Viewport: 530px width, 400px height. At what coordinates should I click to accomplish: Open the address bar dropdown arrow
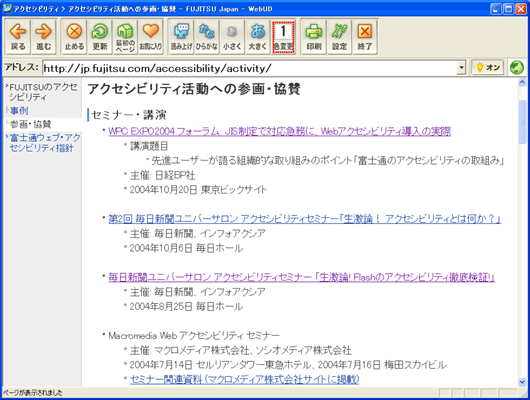coord(461,68)
